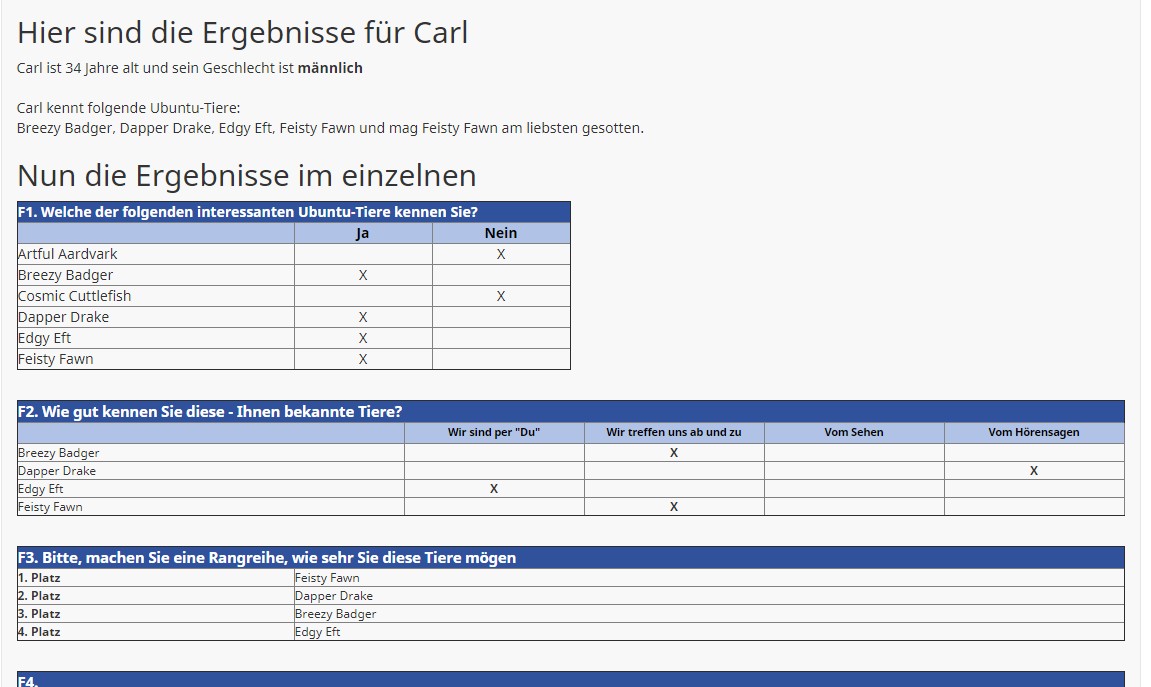Click "Breezy Badger" in the 3. Platz row
Viewport: 1151px width, 687px height.
[335, 614]
